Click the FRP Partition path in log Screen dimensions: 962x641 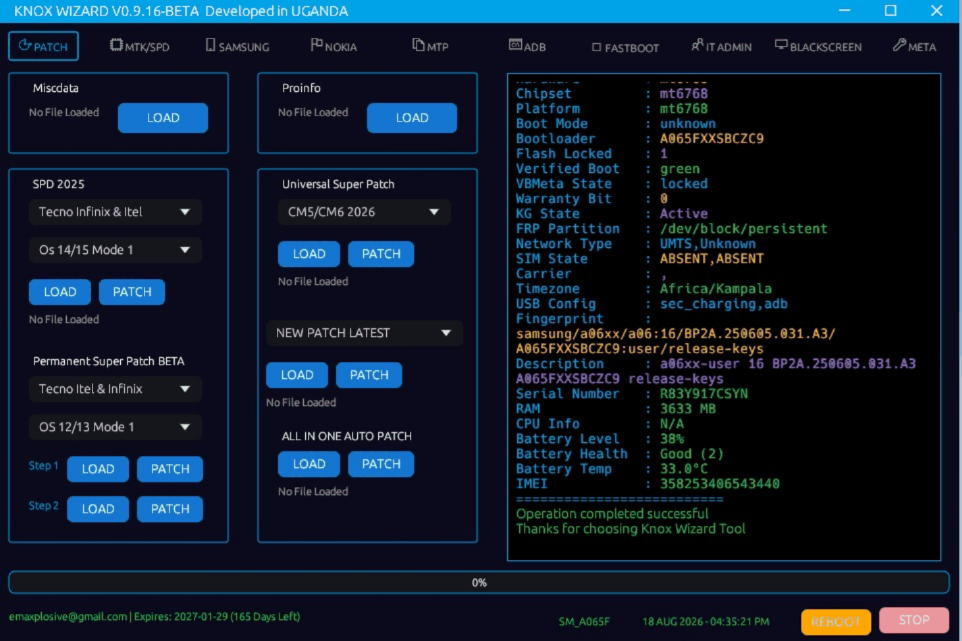744,229
